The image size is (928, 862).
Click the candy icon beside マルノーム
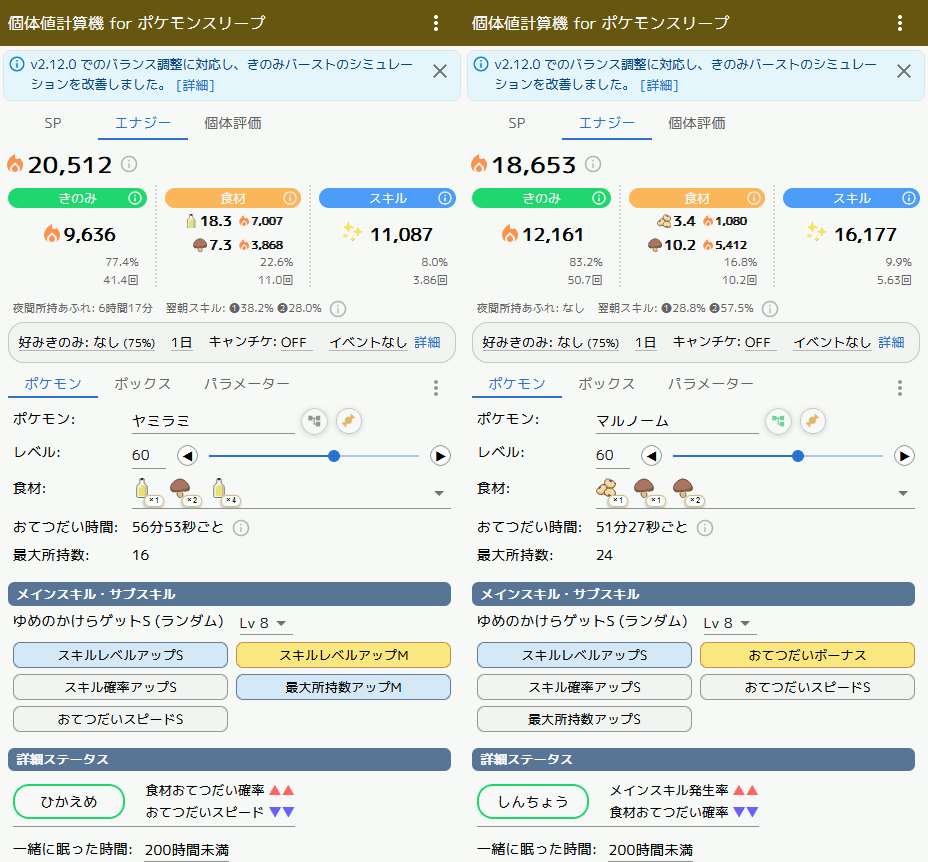[x=812, y=421]
